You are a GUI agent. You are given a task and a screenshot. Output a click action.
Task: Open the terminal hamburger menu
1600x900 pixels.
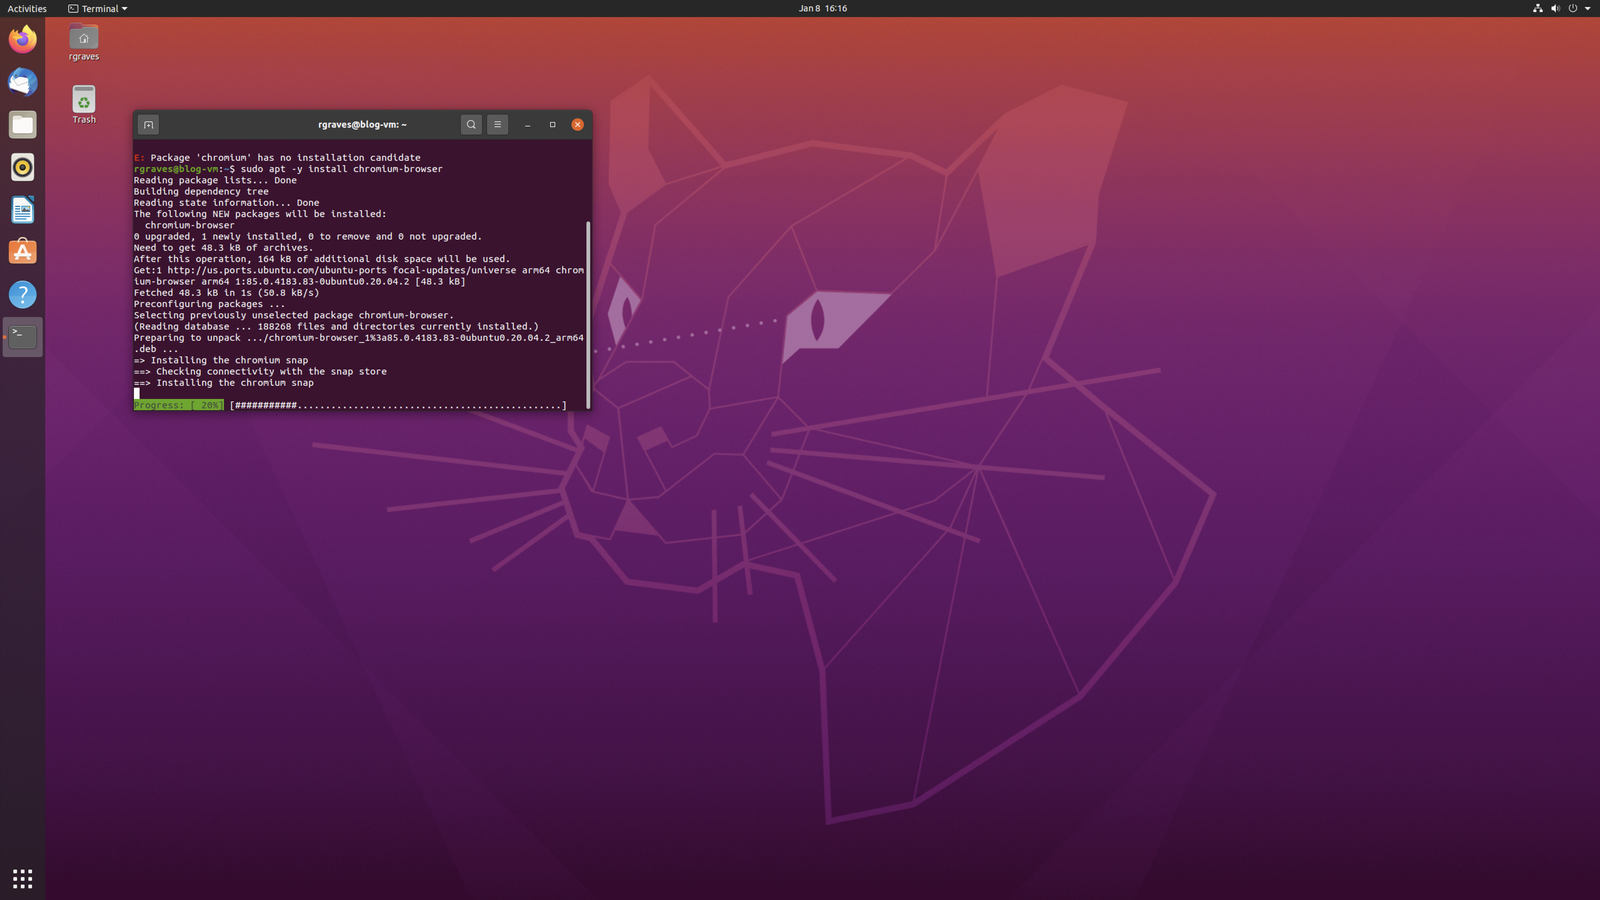coord(497,125)
